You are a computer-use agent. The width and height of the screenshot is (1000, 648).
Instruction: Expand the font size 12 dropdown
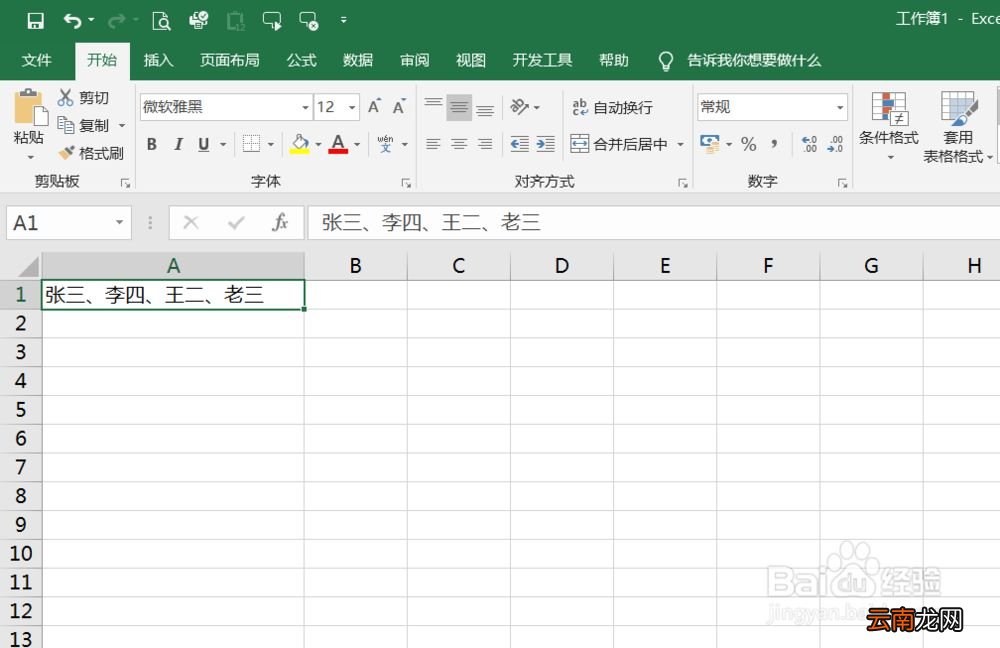(352, 107)
